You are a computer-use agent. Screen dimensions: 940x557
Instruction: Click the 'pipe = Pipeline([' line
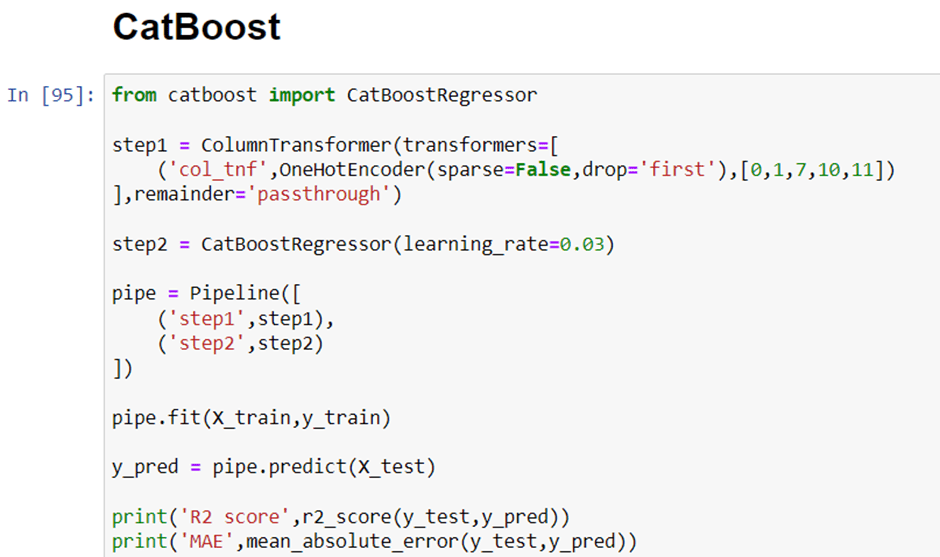(x=206, y=293)
